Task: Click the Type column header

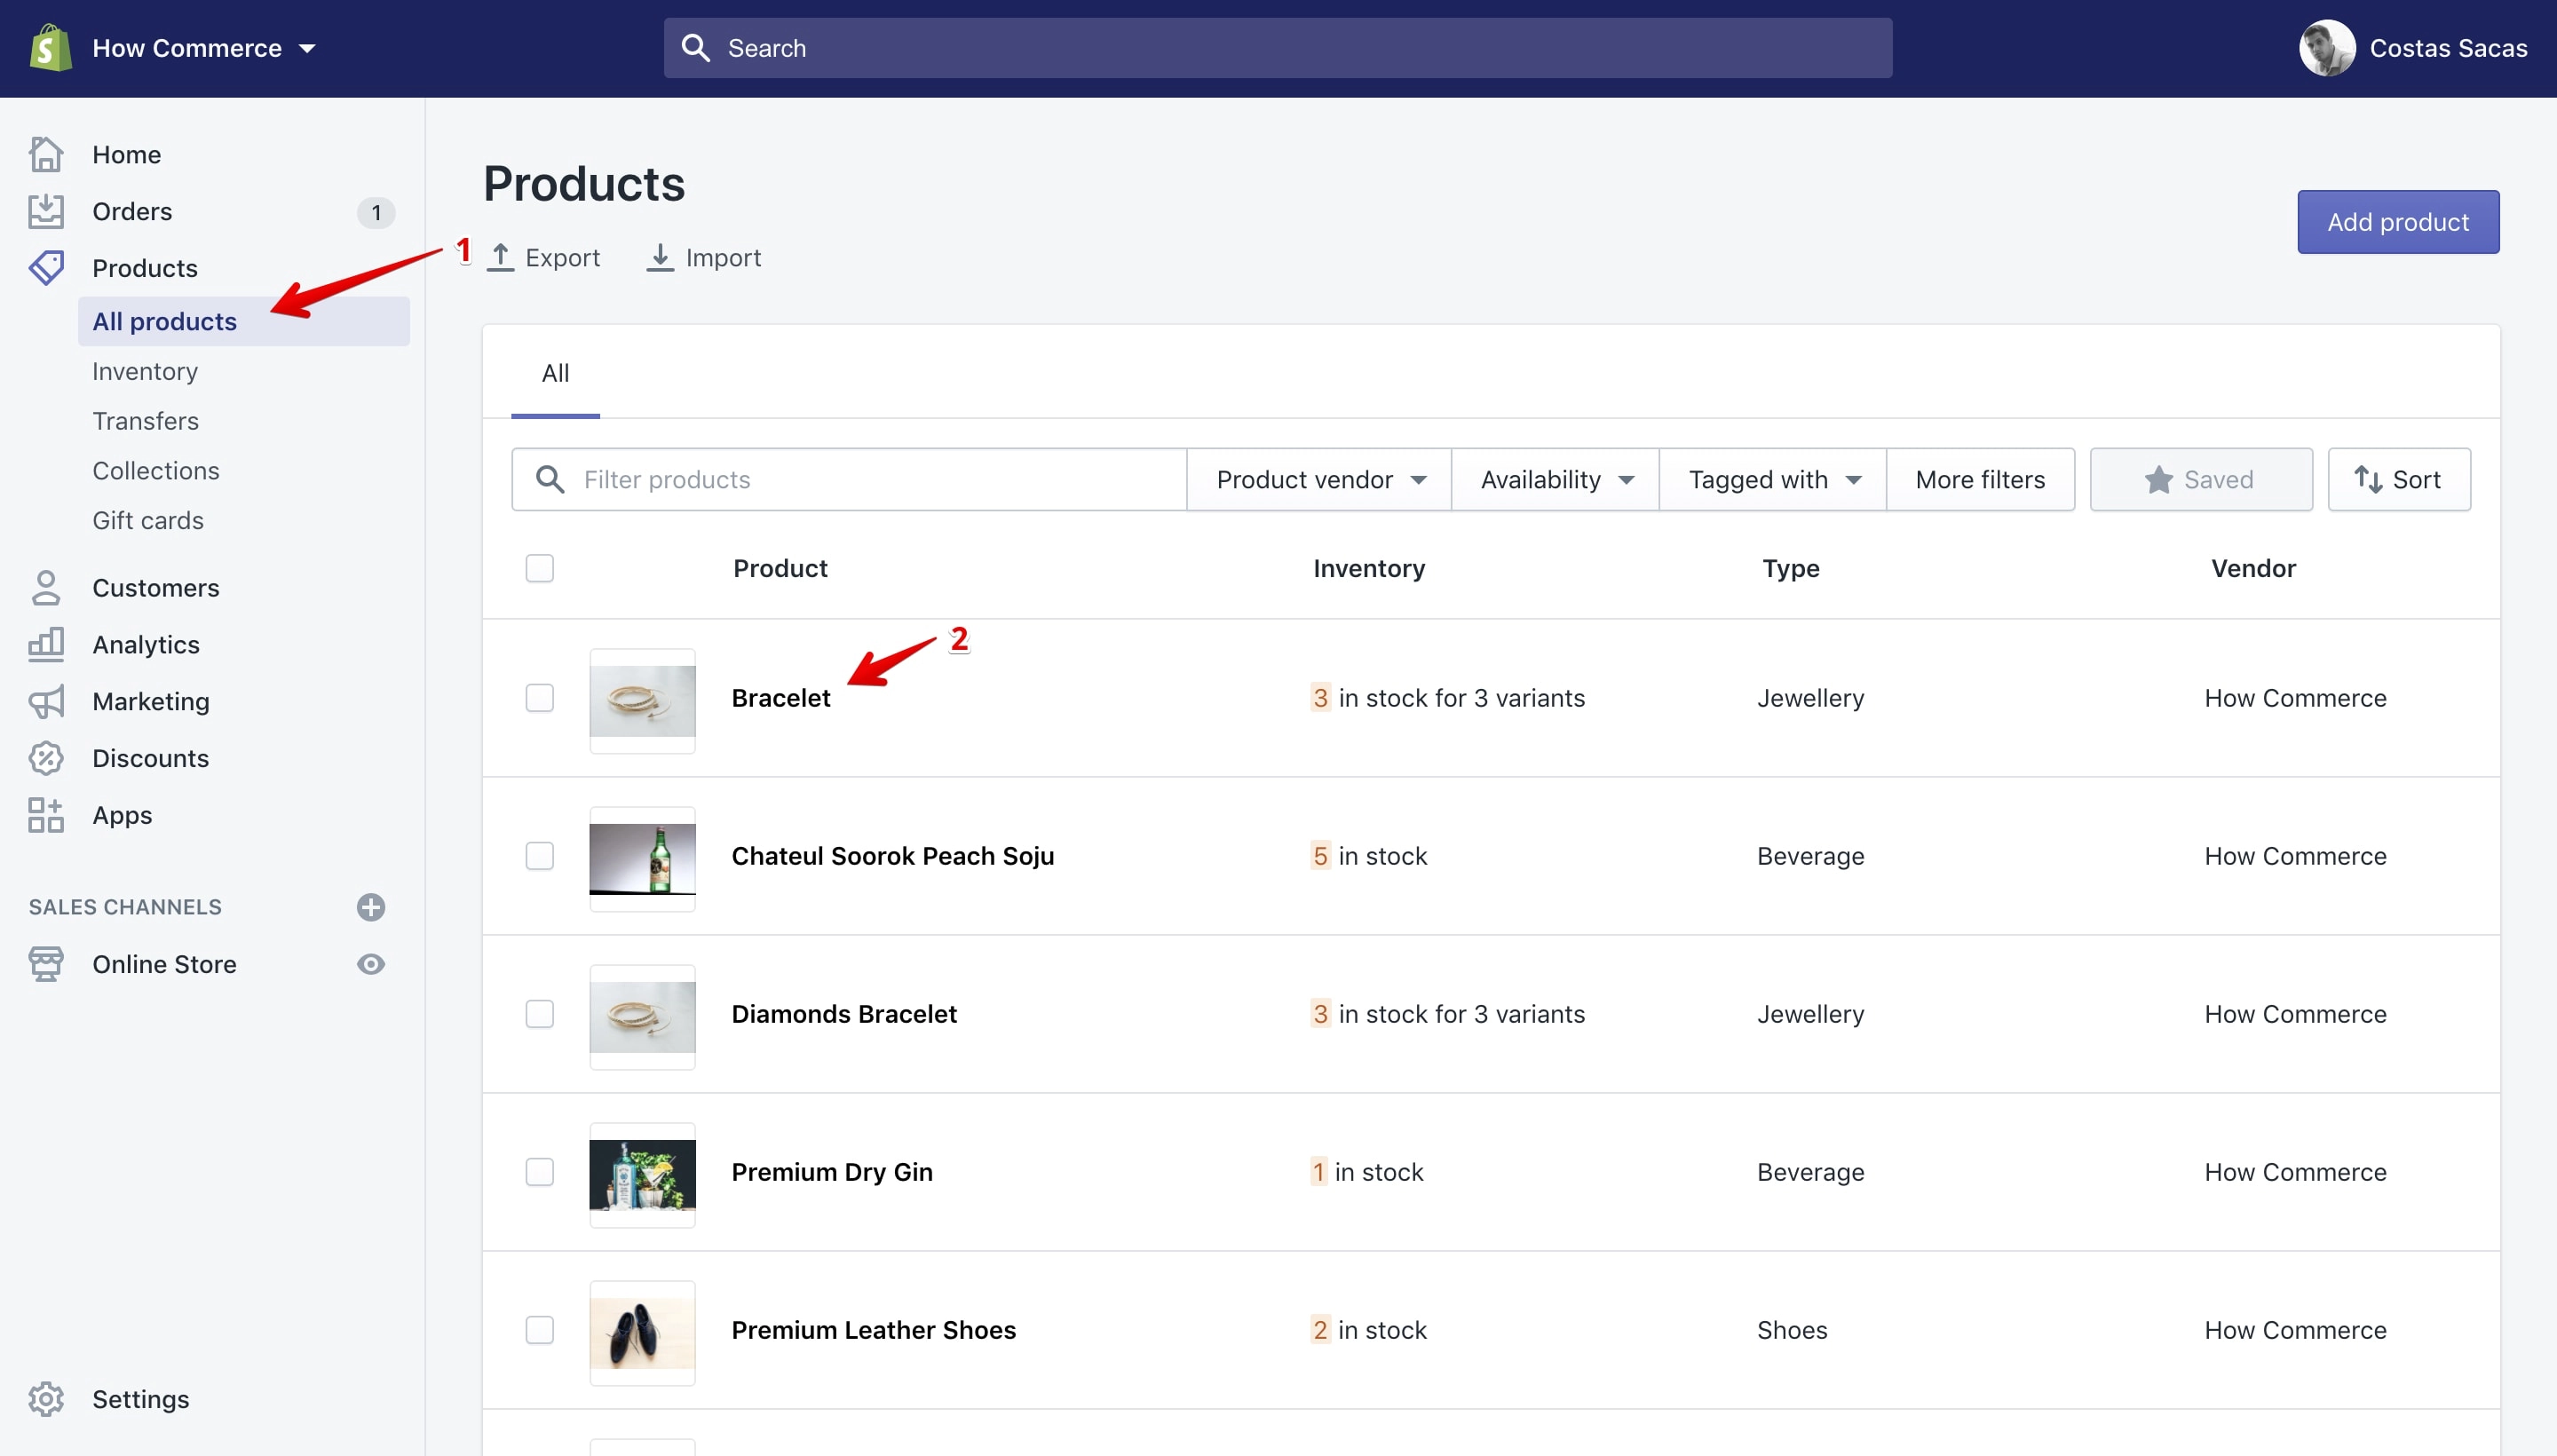Action: coord(1790,568)
